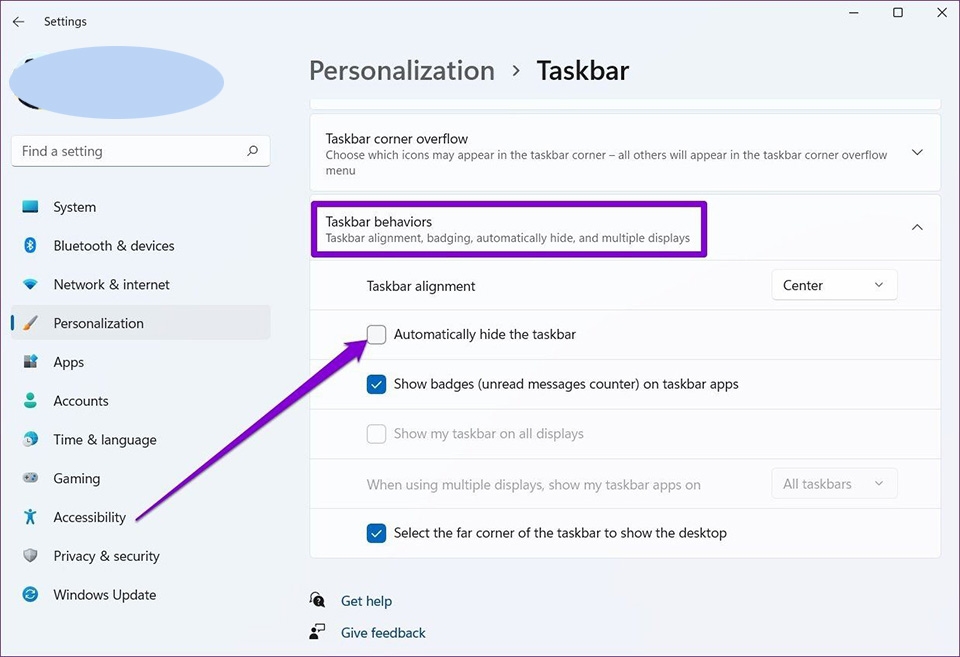
Task: Open Apps settings category
Action: coord(140,361)
